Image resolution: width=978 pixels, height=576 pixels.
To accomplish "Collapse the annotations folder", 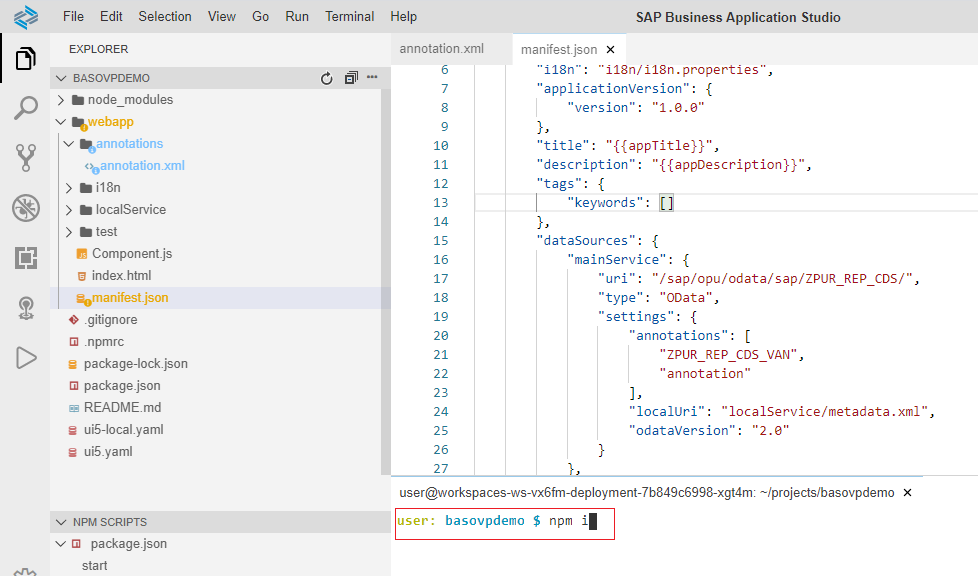I will tap(69, 144).
